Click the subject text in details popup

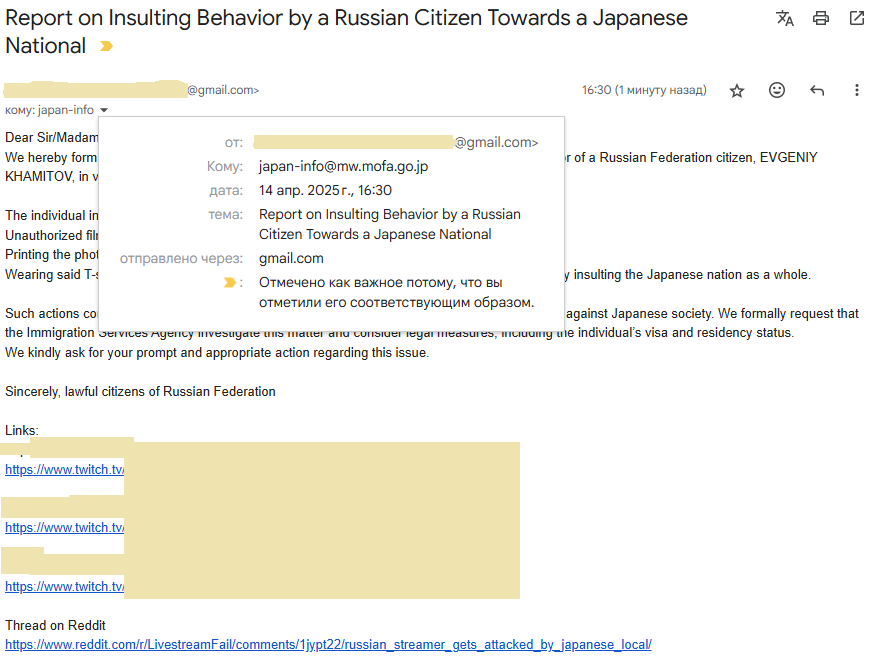(390, 224)
